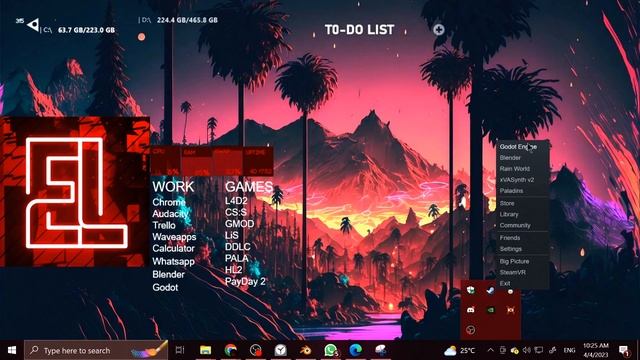Switch the ENG input language indicator
The height and width of the screenshot is (360, 640).
569,350
